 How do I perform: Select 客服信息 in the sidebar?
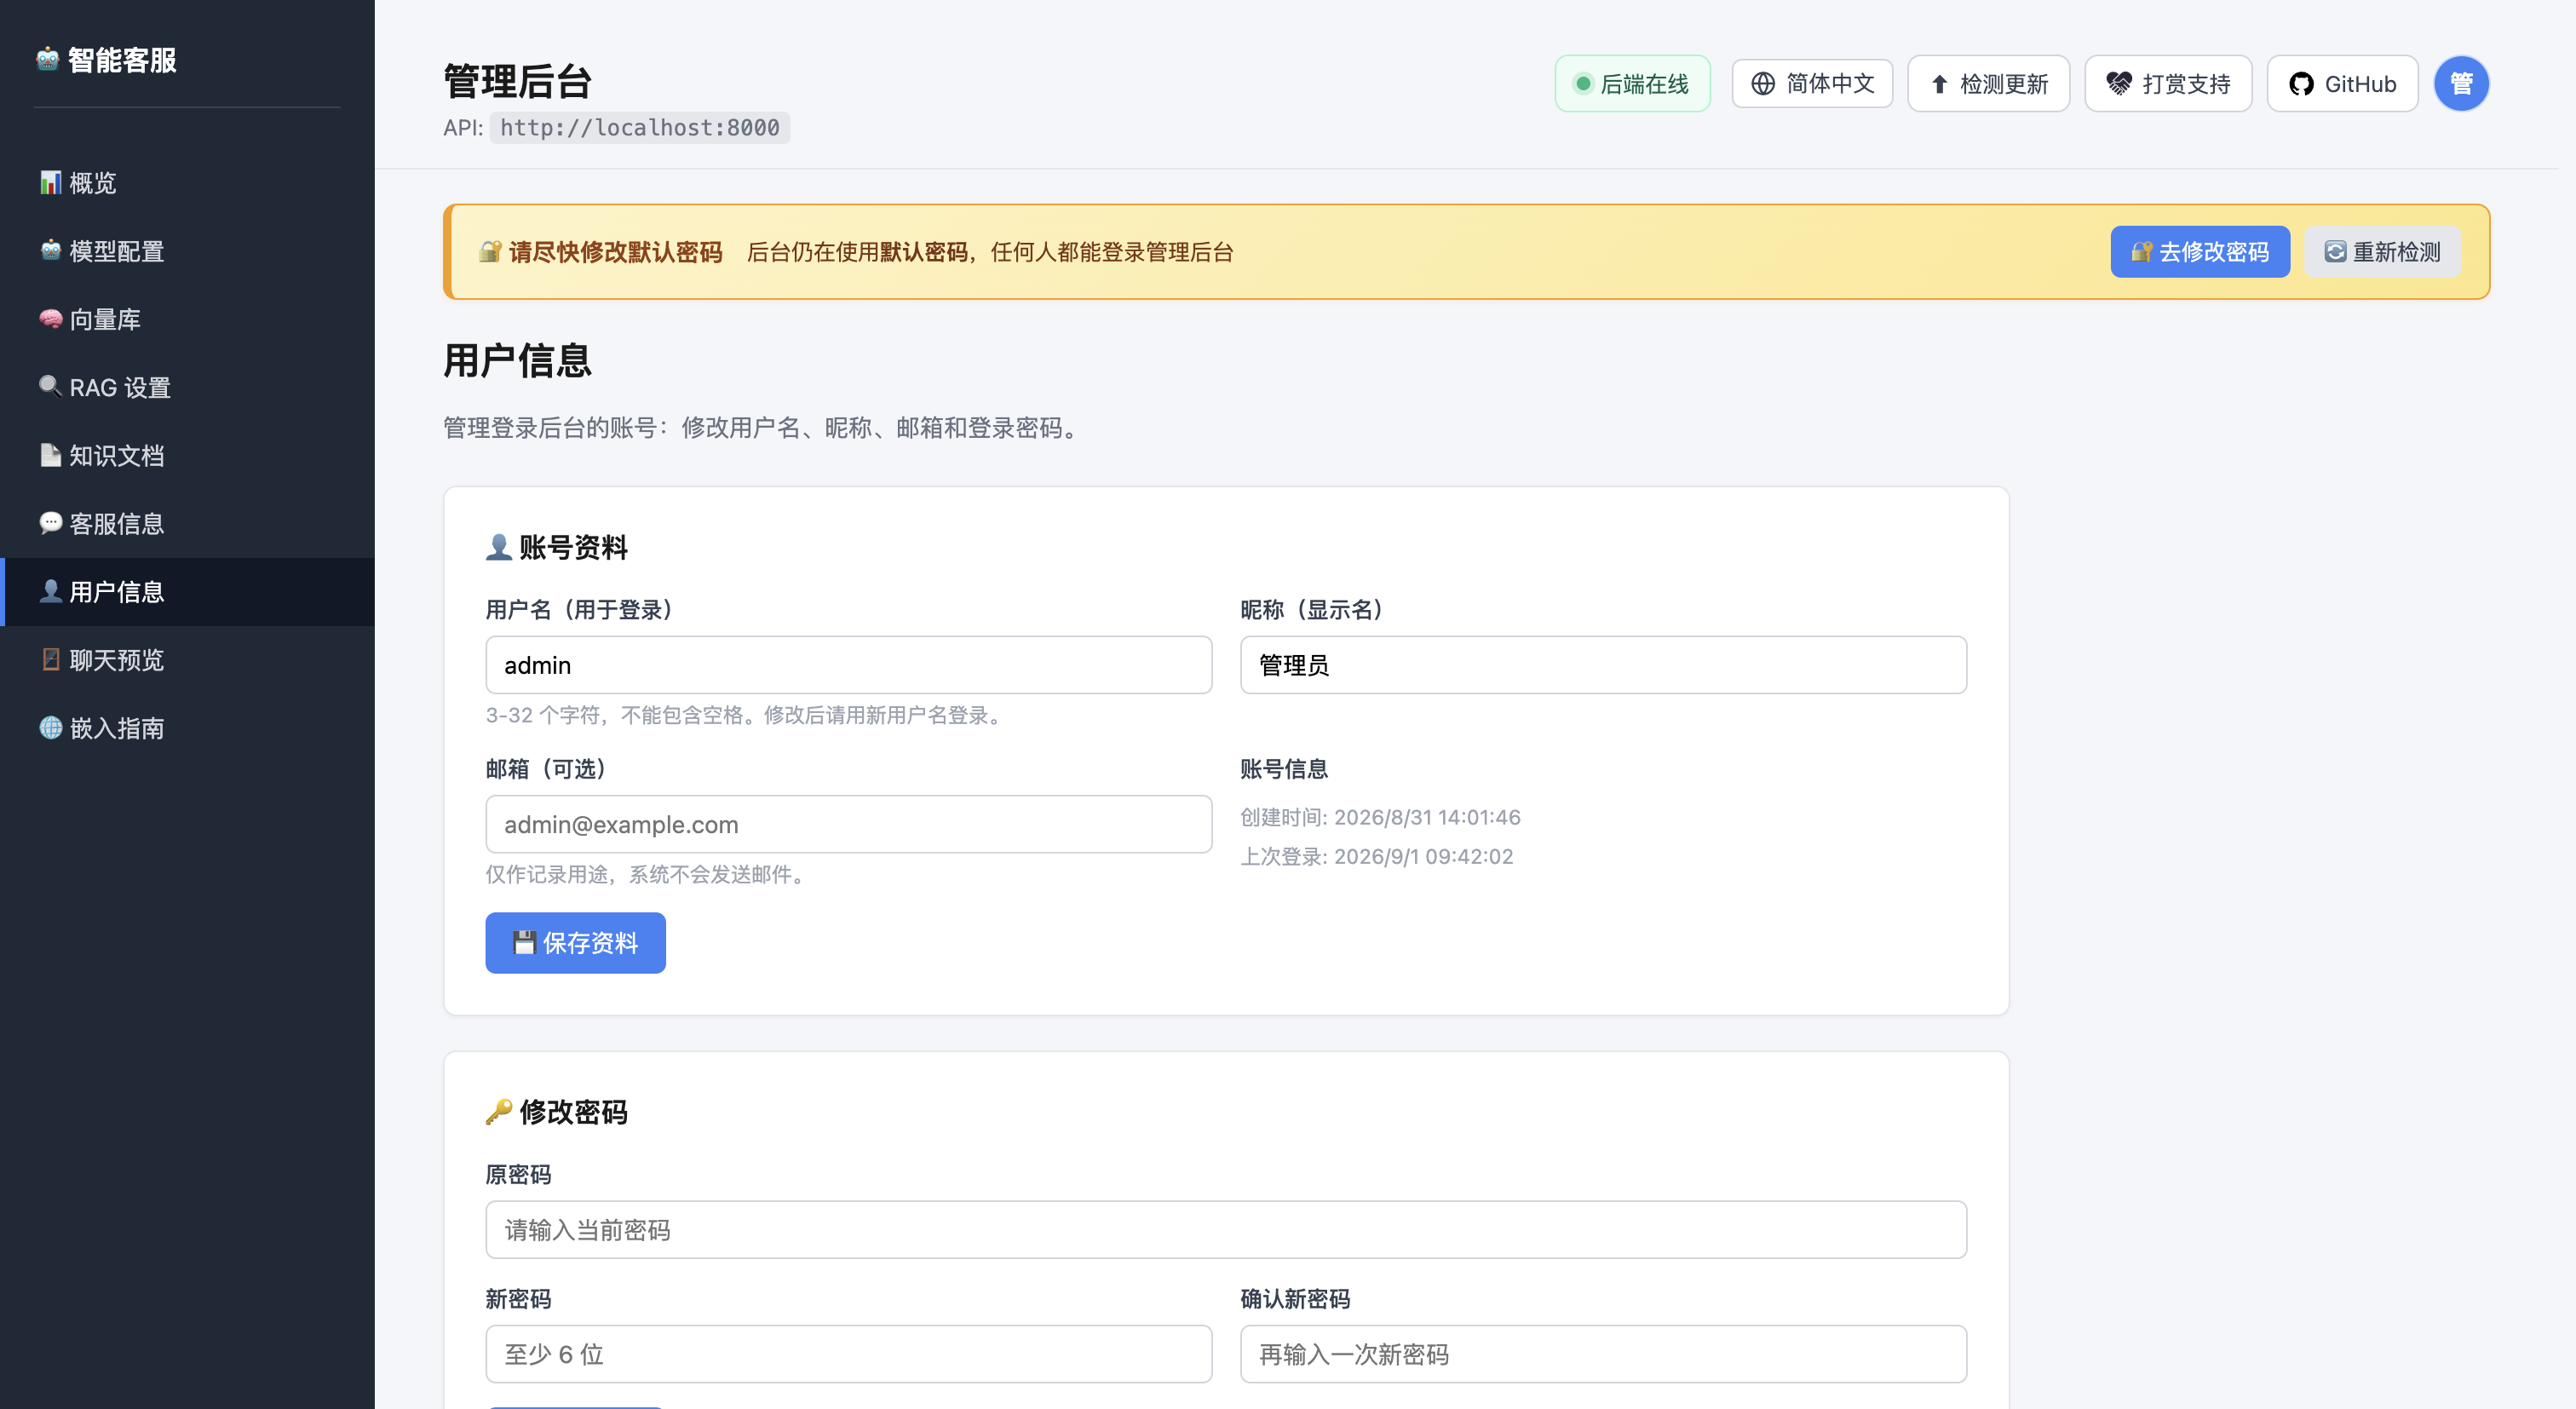pyautogui.click(x=188, y=523)
